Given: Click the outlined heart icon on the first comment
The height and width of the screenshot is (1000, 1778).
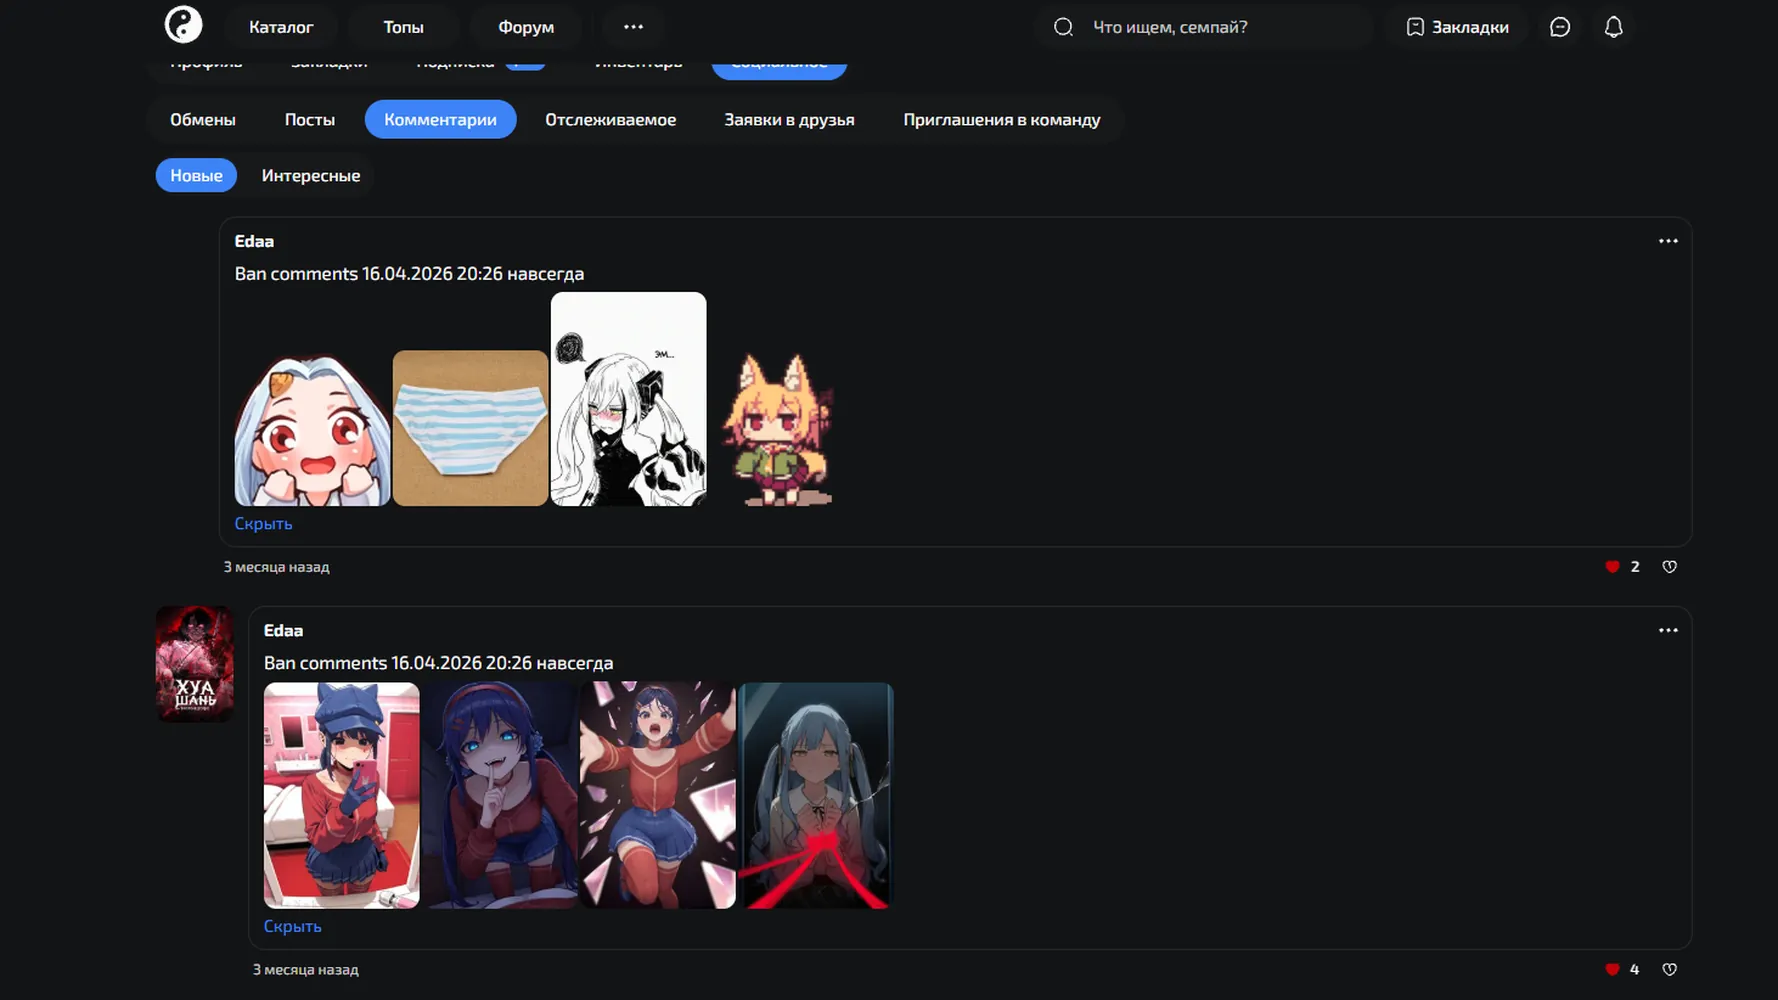Looking at the screenshot, I should (1669, 567).
